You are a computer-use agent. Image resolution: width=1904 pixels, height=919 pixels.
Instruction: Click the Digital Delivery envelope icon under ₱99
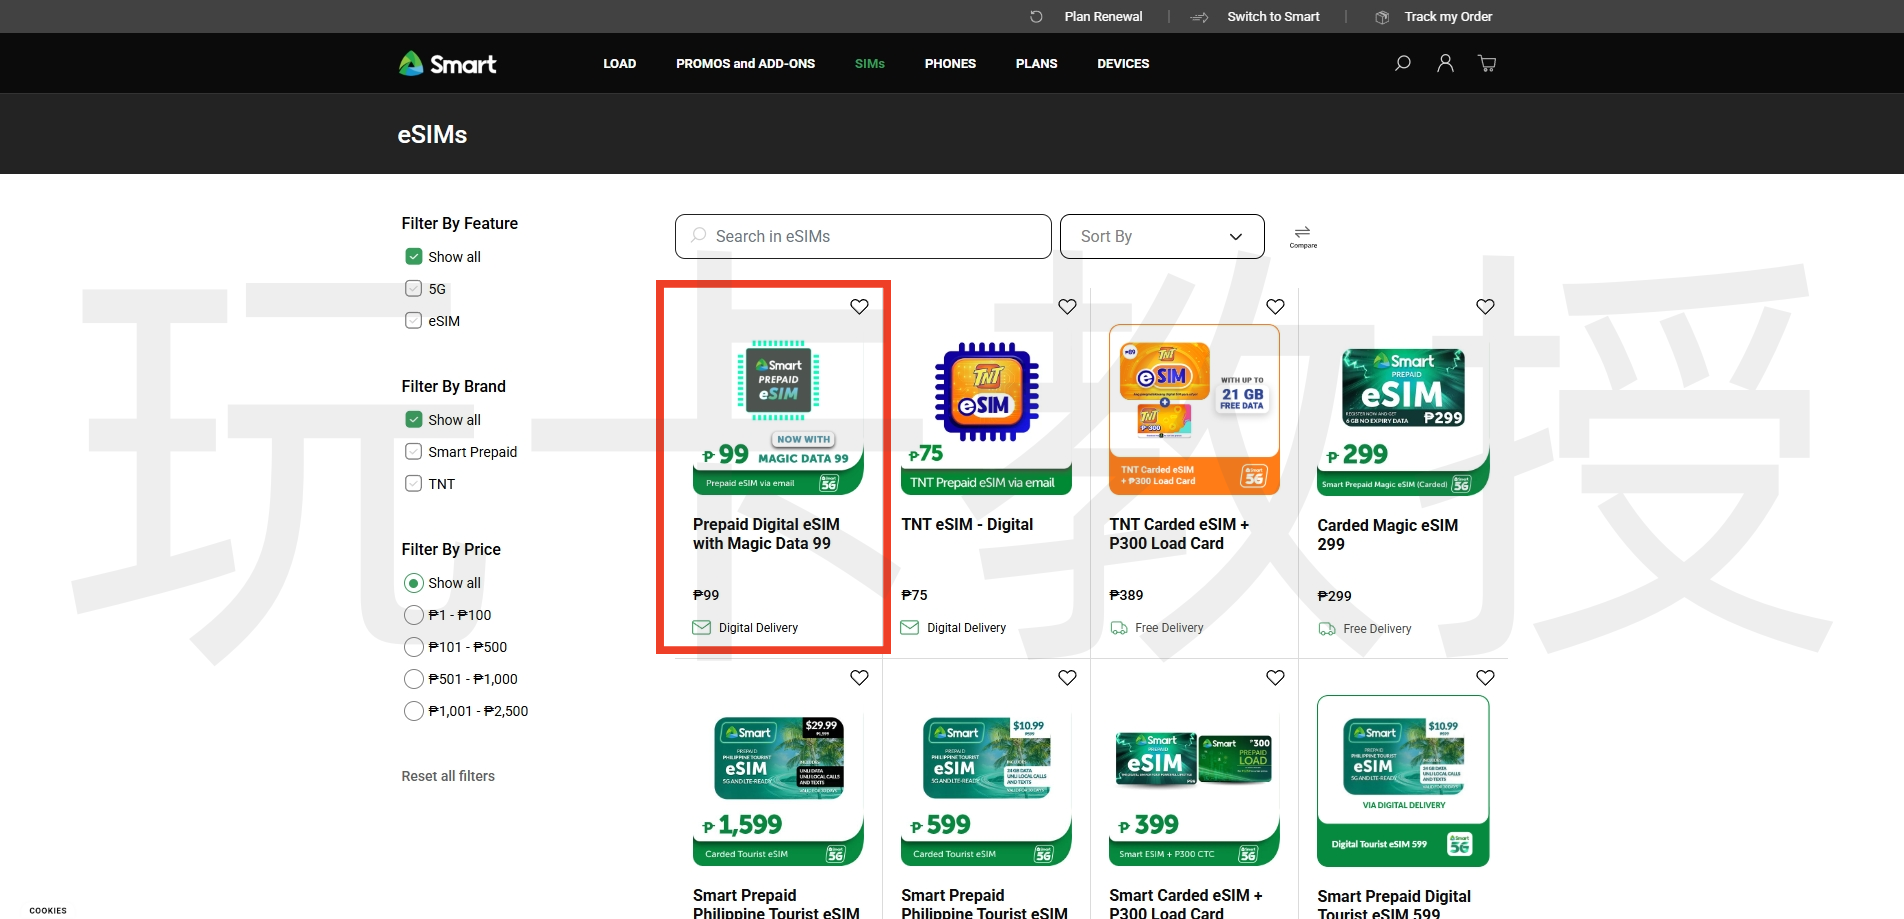(701, 628)
